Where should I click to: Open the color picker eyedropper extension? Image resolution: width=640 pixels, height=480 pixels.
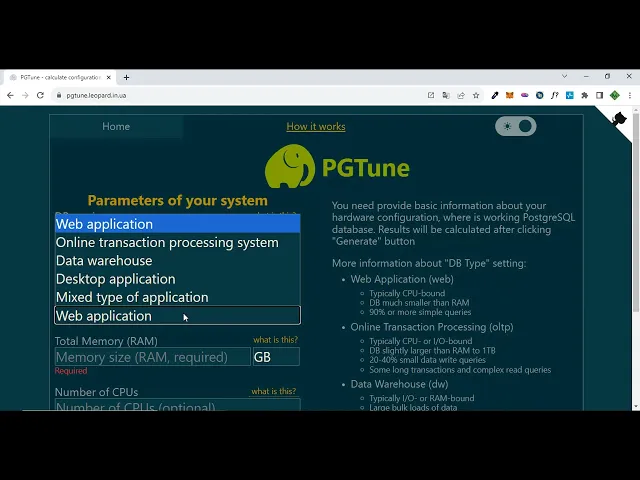pyautogui.click(x=495, y=95)
